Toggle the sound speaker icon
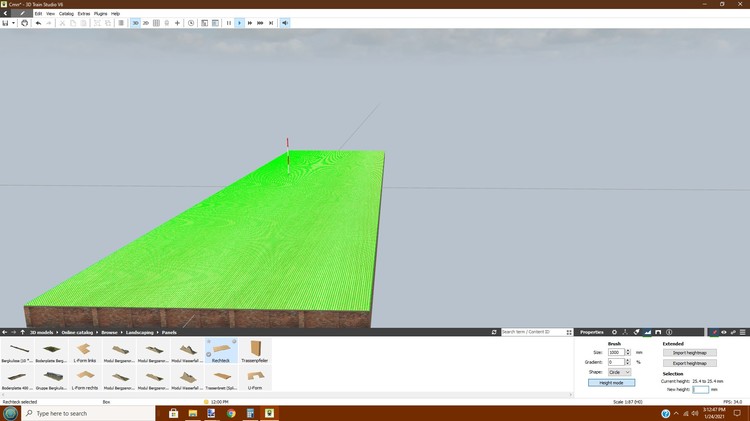 point(285,23)
